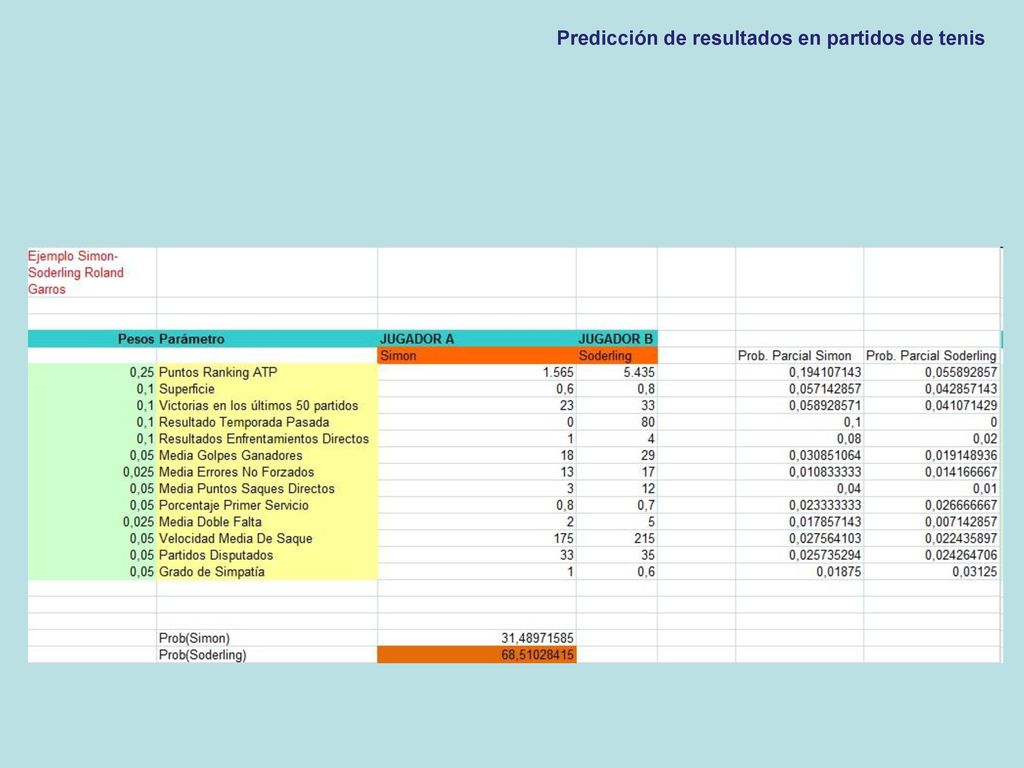Select the orange 'Simon' name cell

(477, 356)
